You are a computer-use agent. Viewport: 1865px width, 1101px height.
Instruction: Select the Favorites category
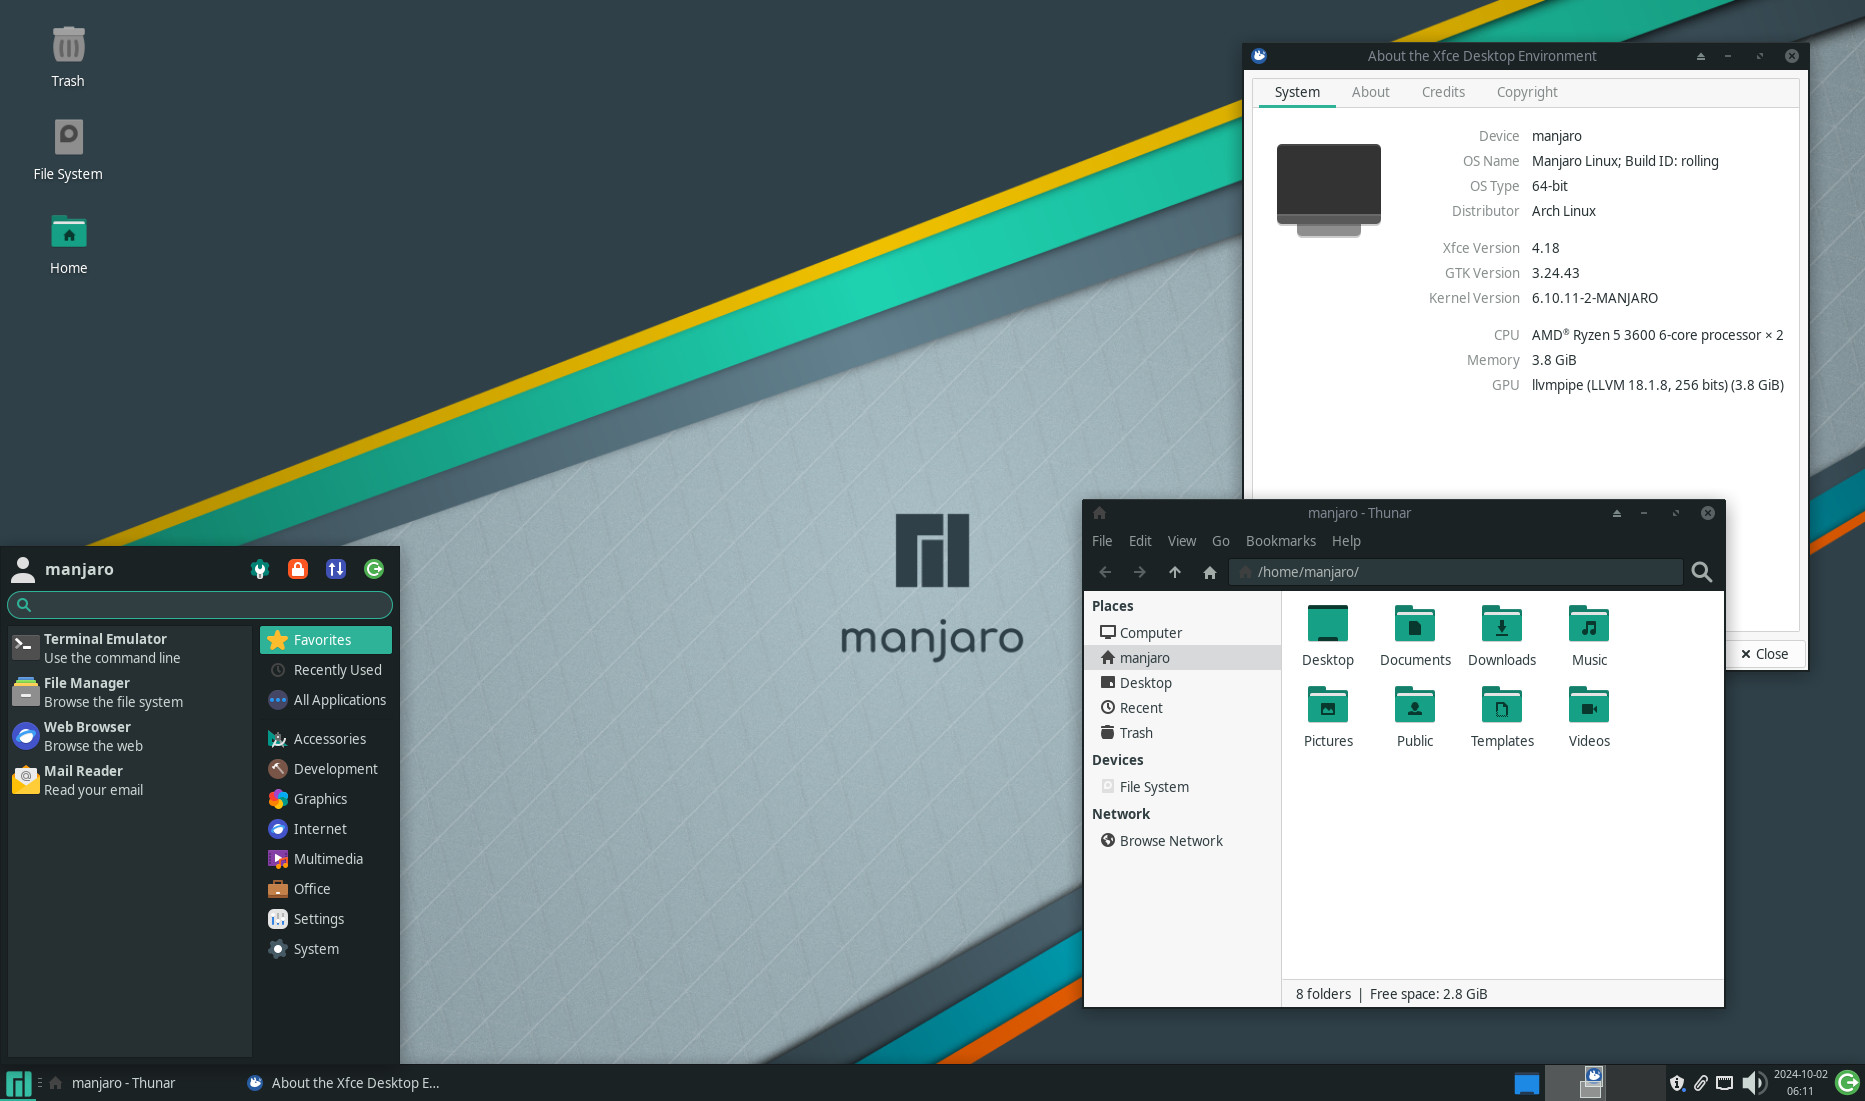(x=326, y=640)
